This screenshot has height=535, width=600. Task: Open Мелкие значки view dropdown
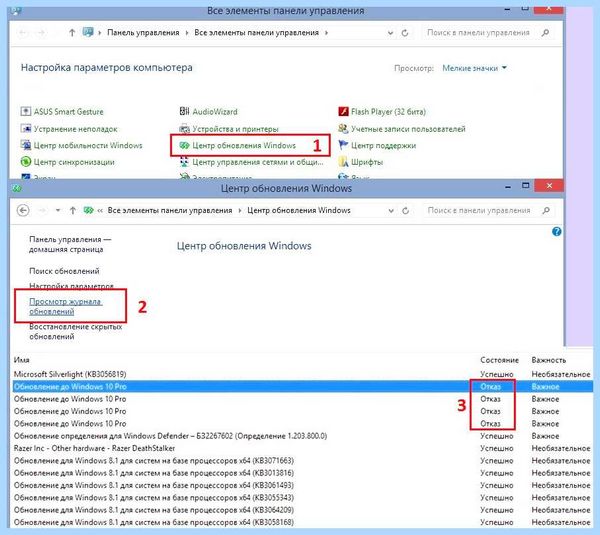474,68
